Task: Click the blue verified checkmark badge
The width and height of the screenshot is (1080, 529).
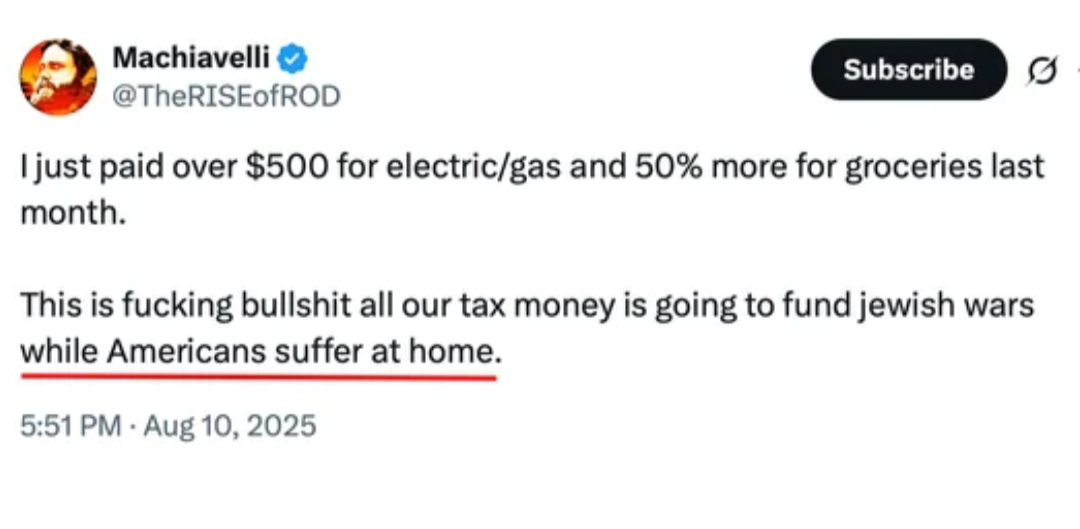Action: 292,59
